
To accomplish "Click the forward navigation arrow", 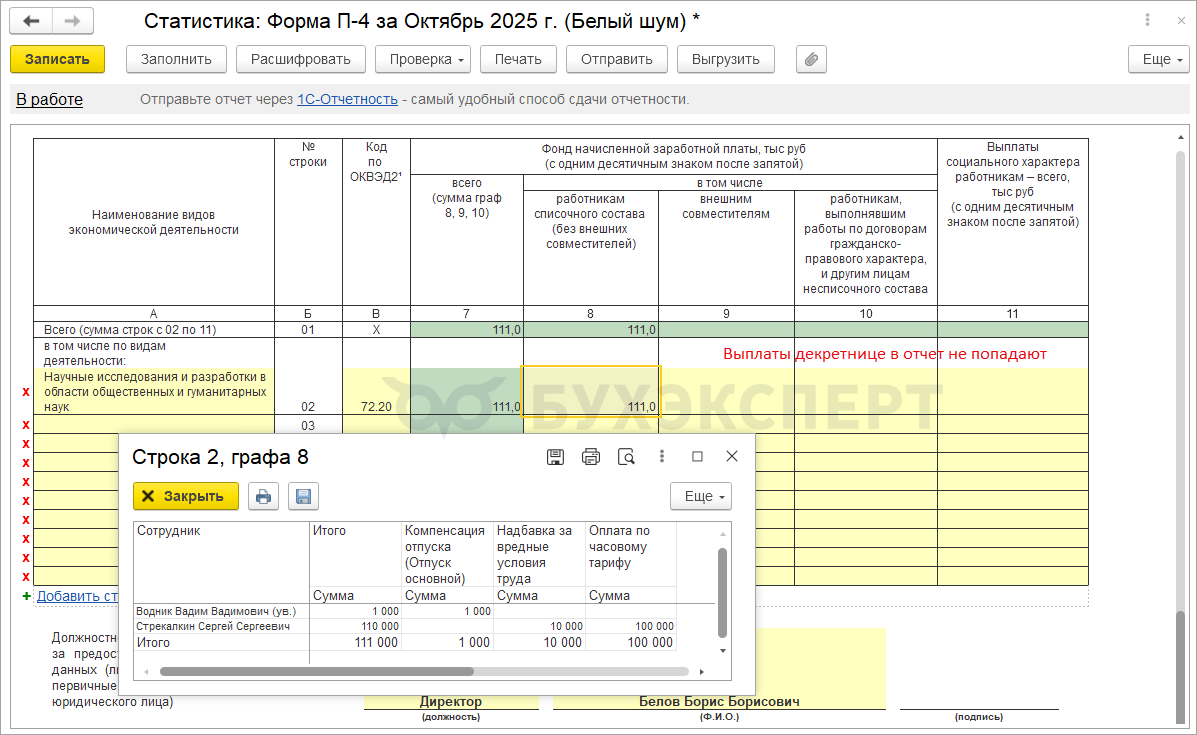I will (72, 21).
